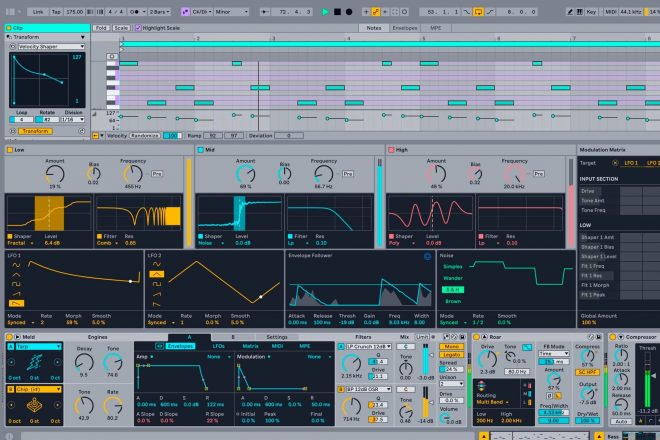This screenshot has height=440, width=660.
Task: Select triangle waveform icon in LFO 2
Action: (157, 274)
